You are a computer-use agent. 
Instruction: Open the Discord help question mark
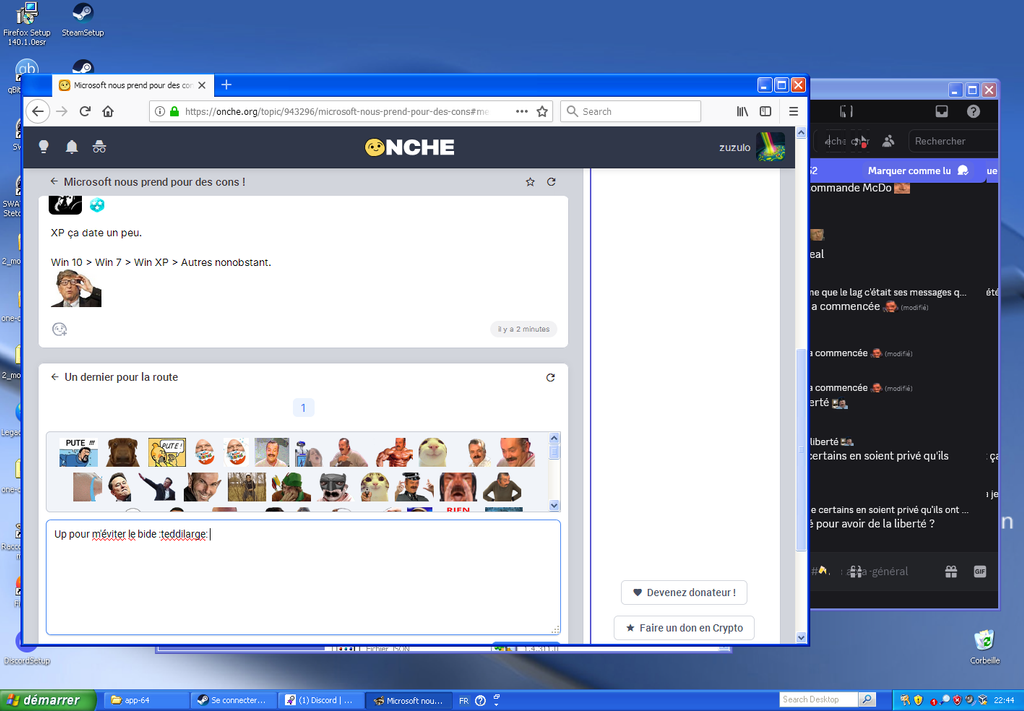coord(973,112)
